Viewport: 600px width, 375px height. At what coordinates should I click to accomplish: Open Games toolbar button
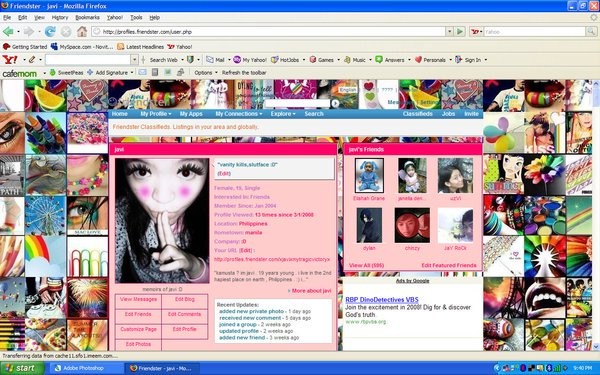pos(322,60)
